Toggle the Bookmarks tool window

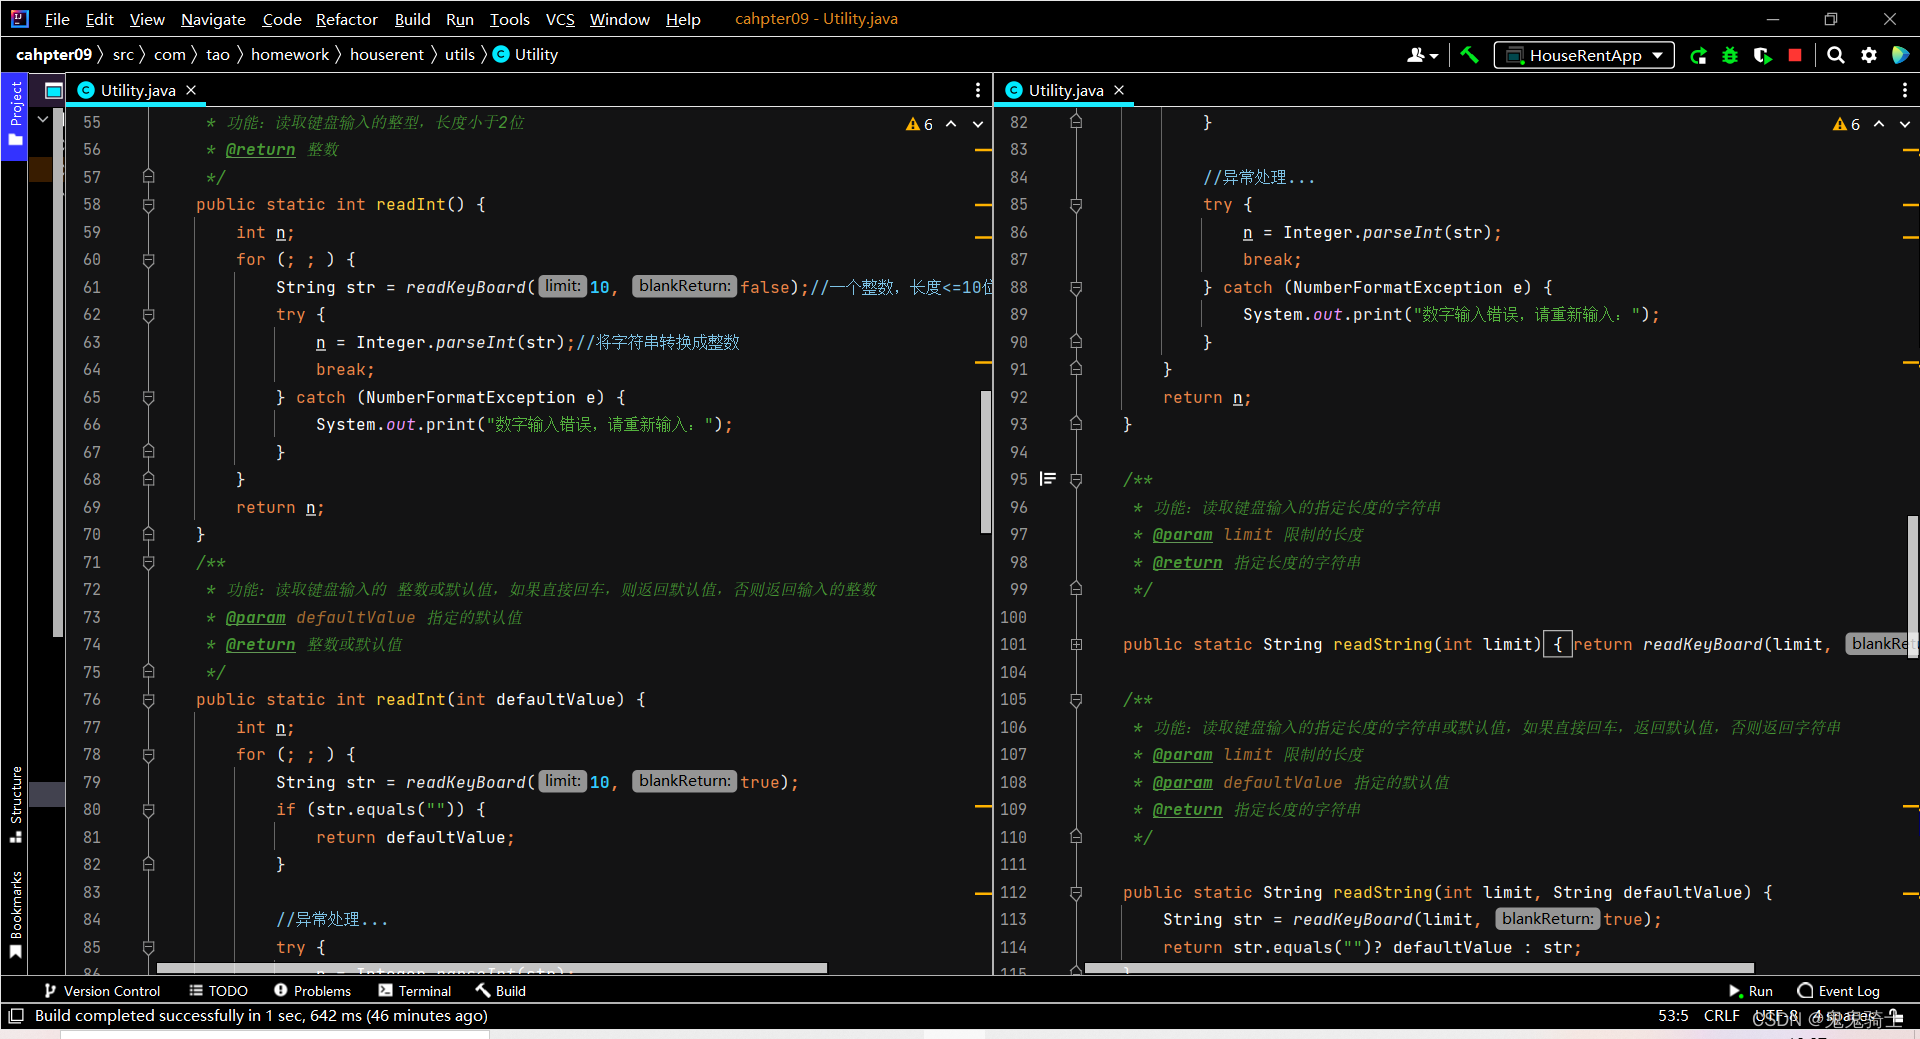(x=15, y=915)
